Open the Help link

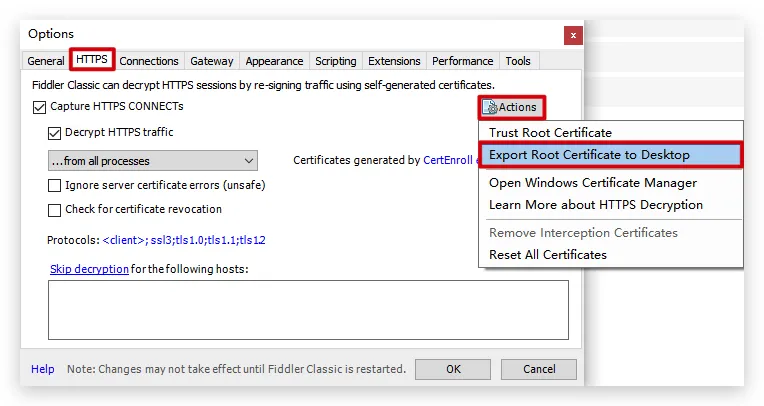tap(43, 369)
